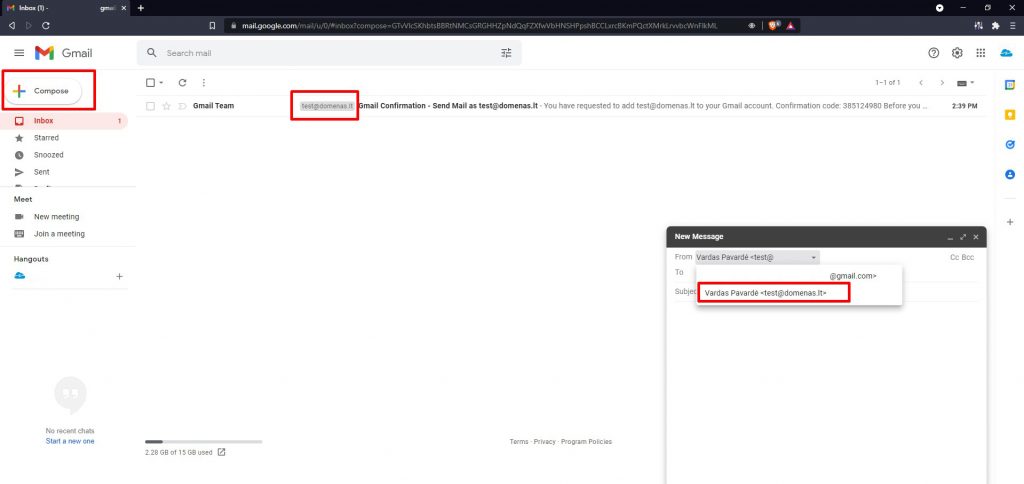Open the main menu hamburger icon
The height and width of the screenshot is (484, 1024).
pos(19,53)
